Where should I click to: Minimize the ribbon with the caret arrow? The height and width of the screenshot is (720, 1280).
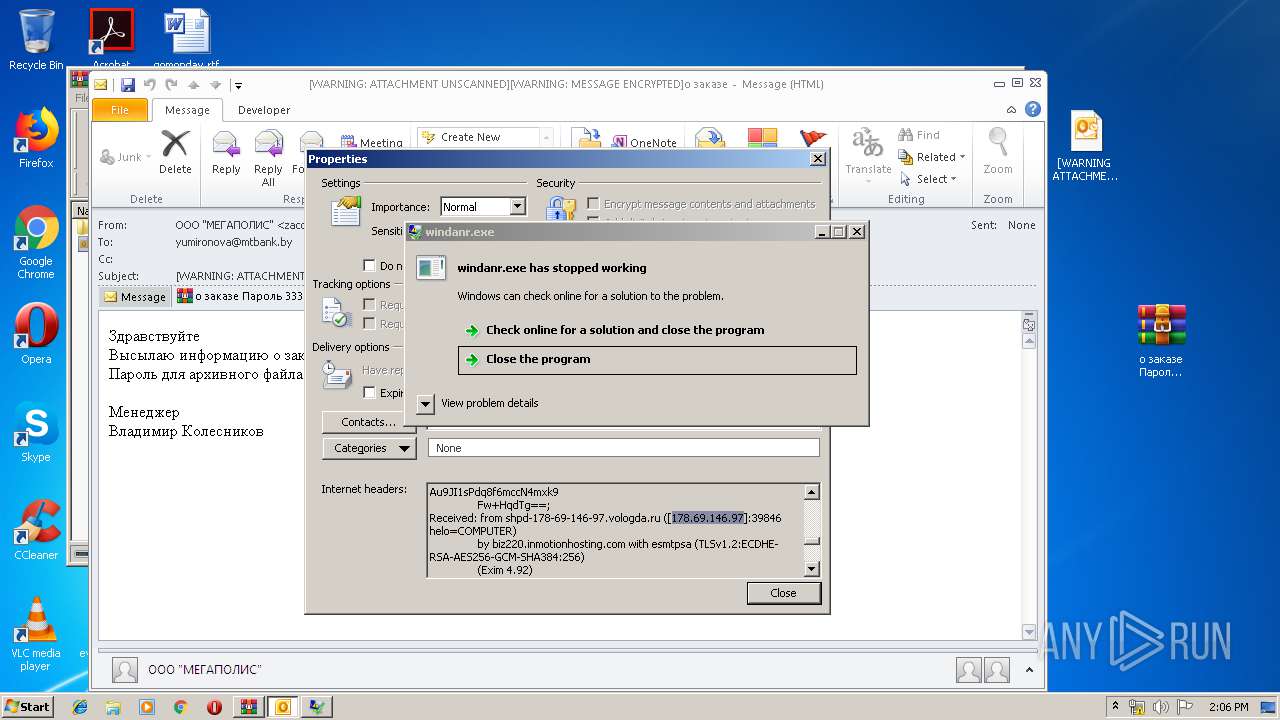1012,110
